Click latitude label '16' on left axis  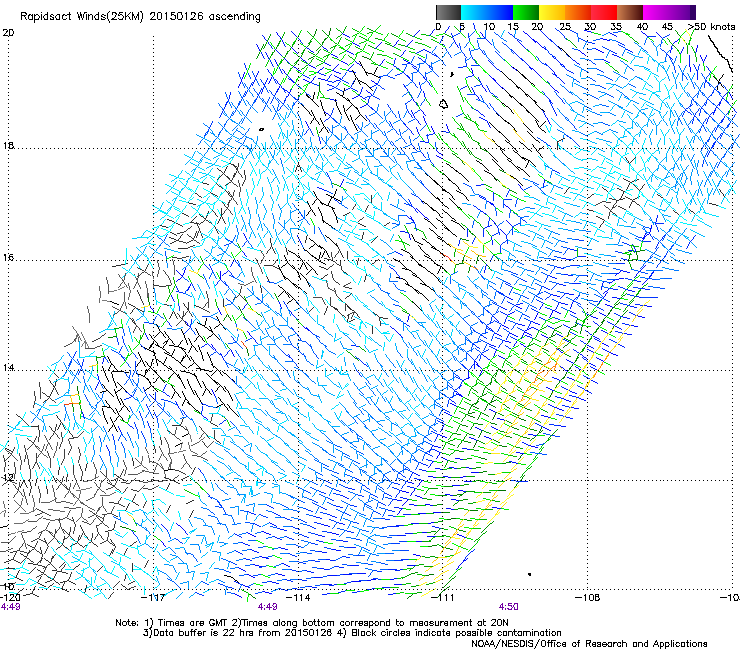click(x=8, y=258)
